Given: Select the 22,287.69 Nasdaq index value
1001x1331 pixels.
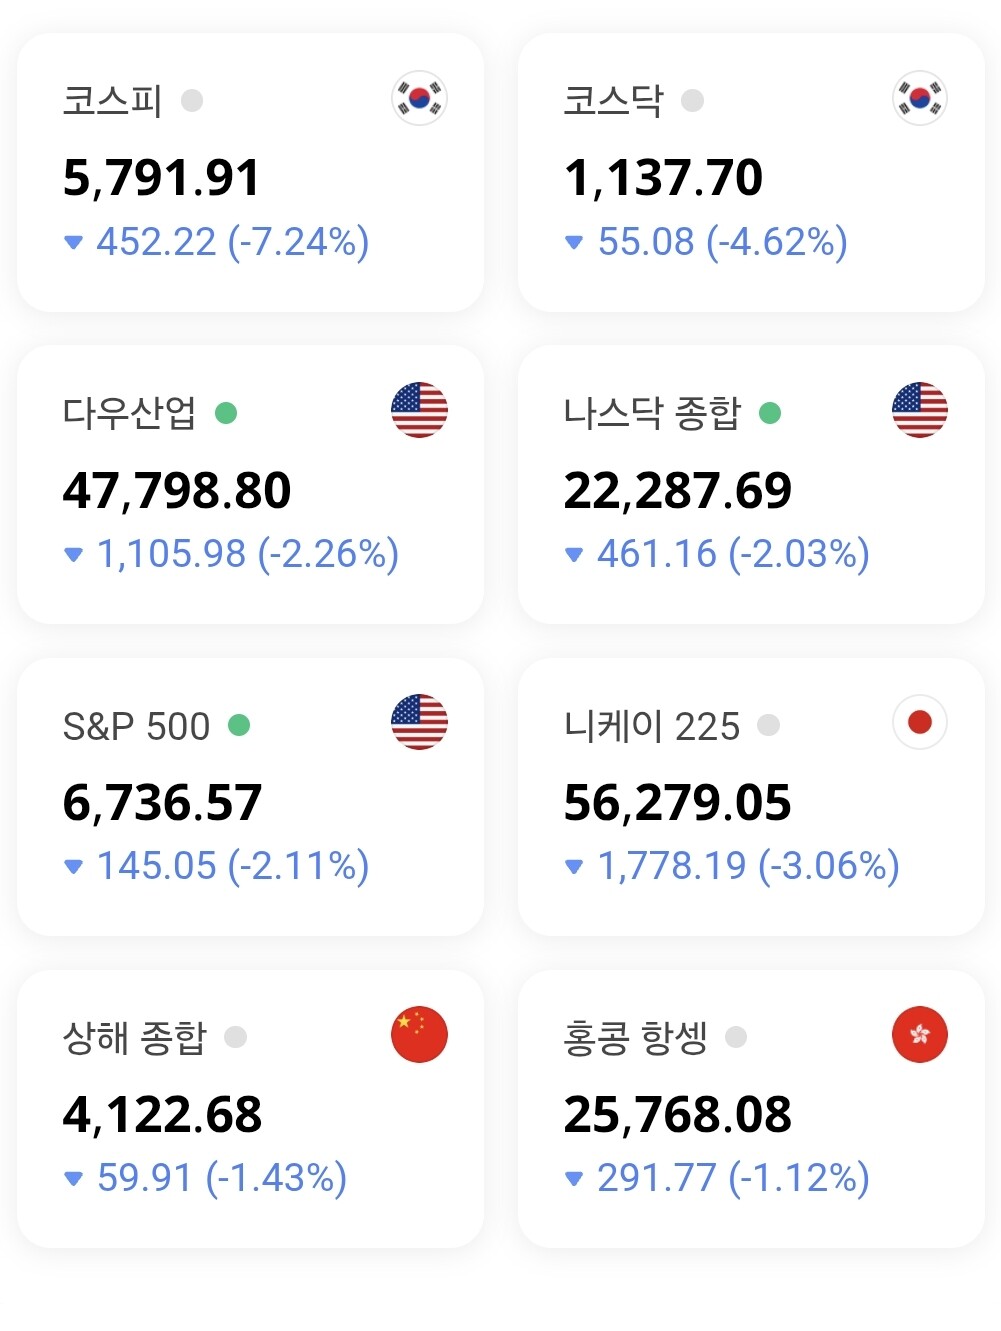Looking at the screenshot, I should tap(678, 491).
